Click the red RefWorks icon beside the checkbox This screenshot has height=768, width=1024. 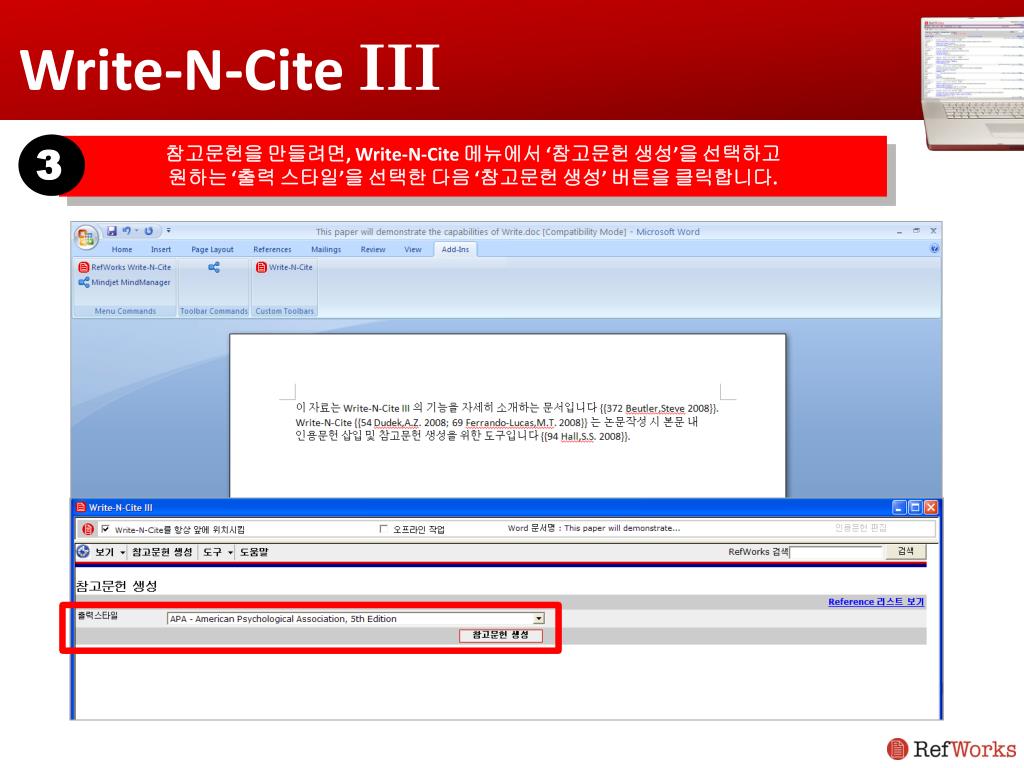pos(88,529)
